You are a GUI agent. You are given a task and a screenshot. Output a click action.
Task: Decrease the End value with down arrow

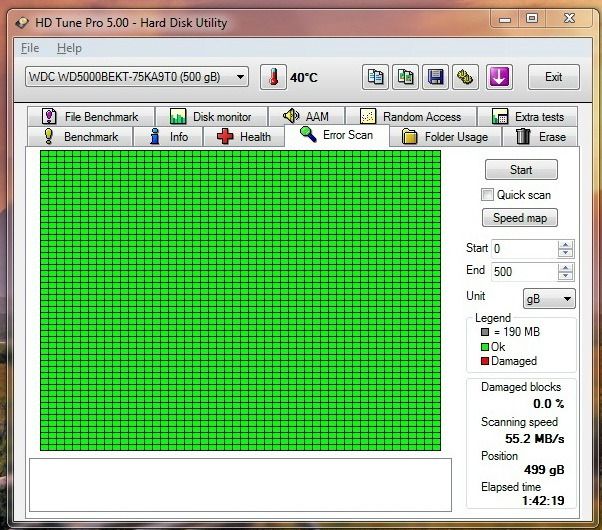[x=566, y=276]
